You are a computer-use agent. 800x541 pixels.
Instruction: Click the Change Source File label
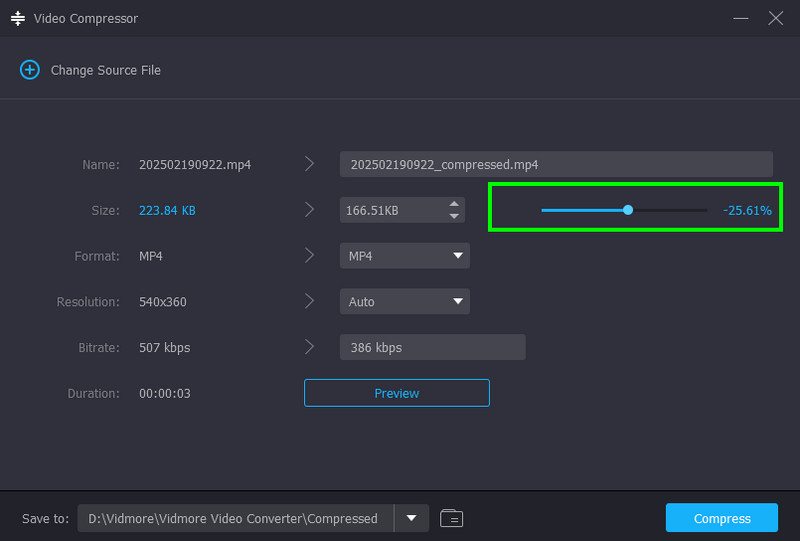pos(106,70)
